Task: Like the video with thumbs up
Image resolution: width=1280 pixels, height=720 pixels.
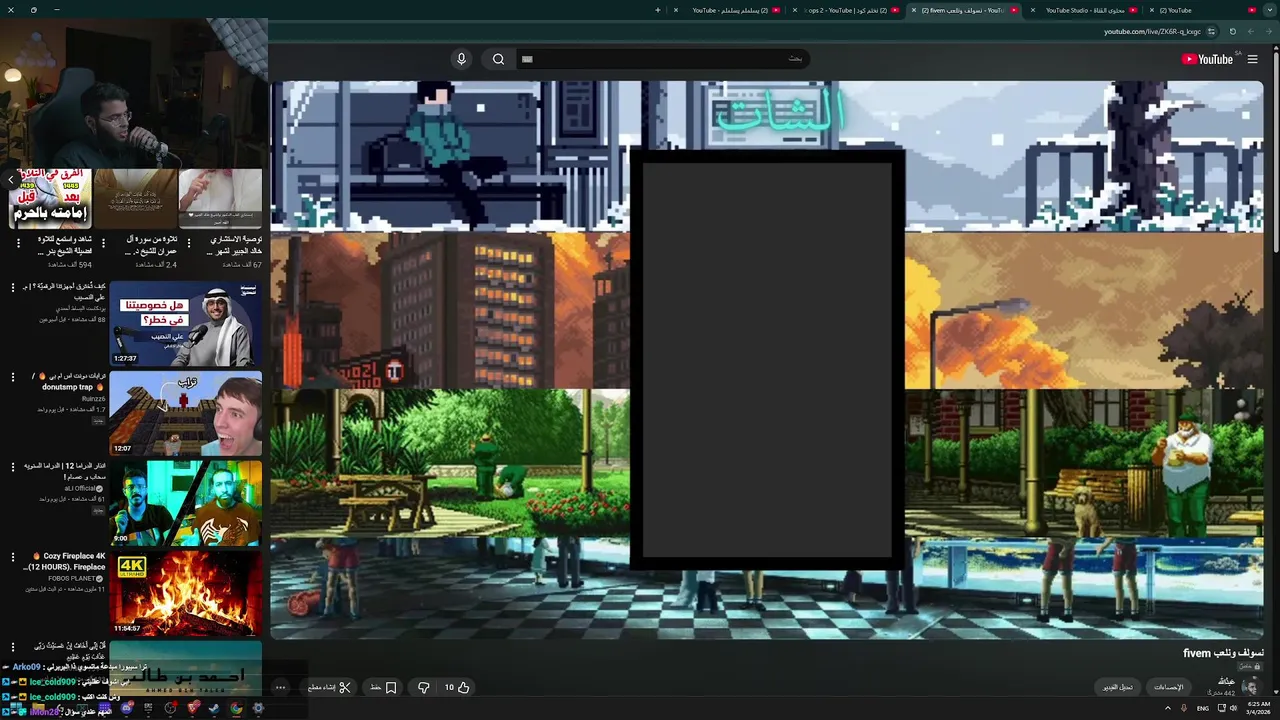Action: tap(457, 688)
